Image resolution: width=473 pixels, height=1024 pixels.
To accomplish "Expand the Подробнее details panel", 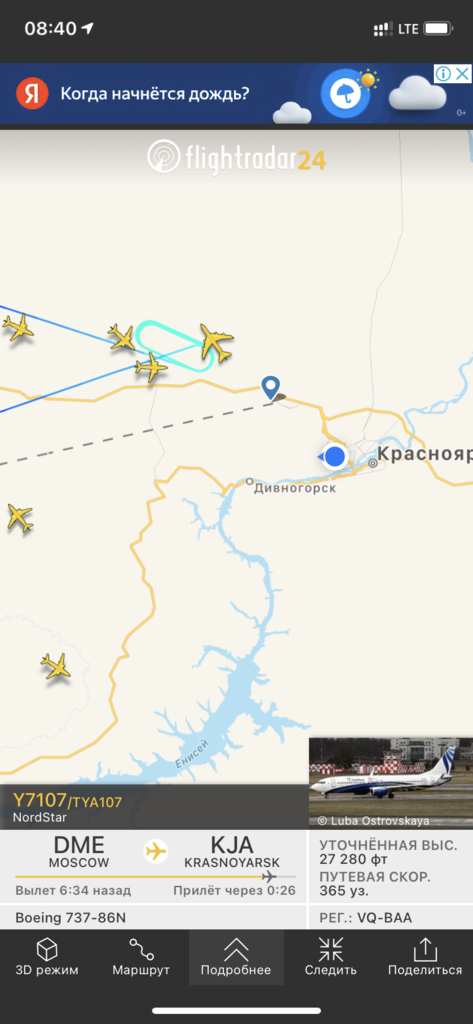I will [236, 957].
